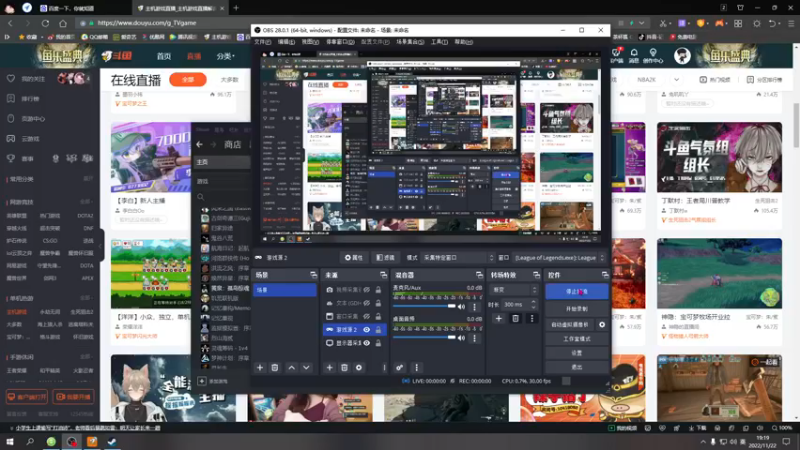The image size is (800, 450).
Task: Open the 斗鱼气氛组组长 stream thumbnail
Action: [x=719, y=157]
